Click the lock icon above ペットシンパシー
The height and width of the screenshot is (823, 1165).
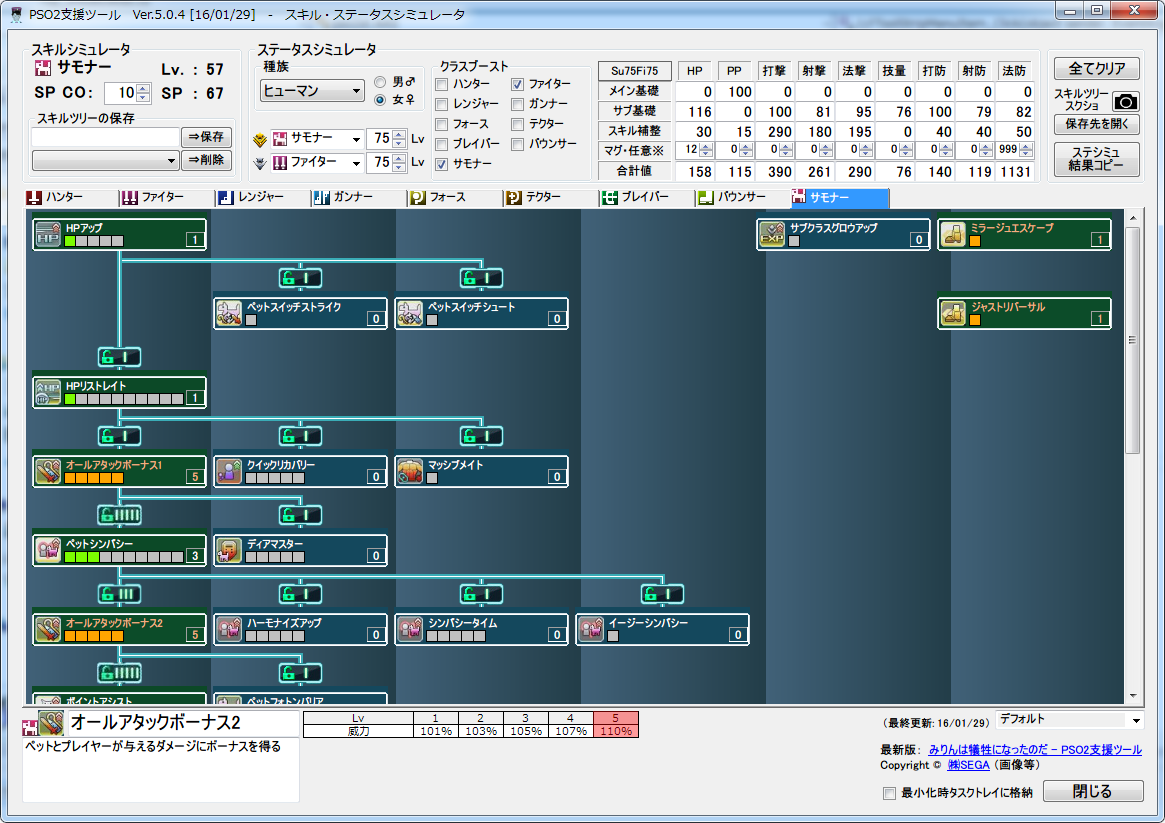pyautogui.click(x=119, y=515)
